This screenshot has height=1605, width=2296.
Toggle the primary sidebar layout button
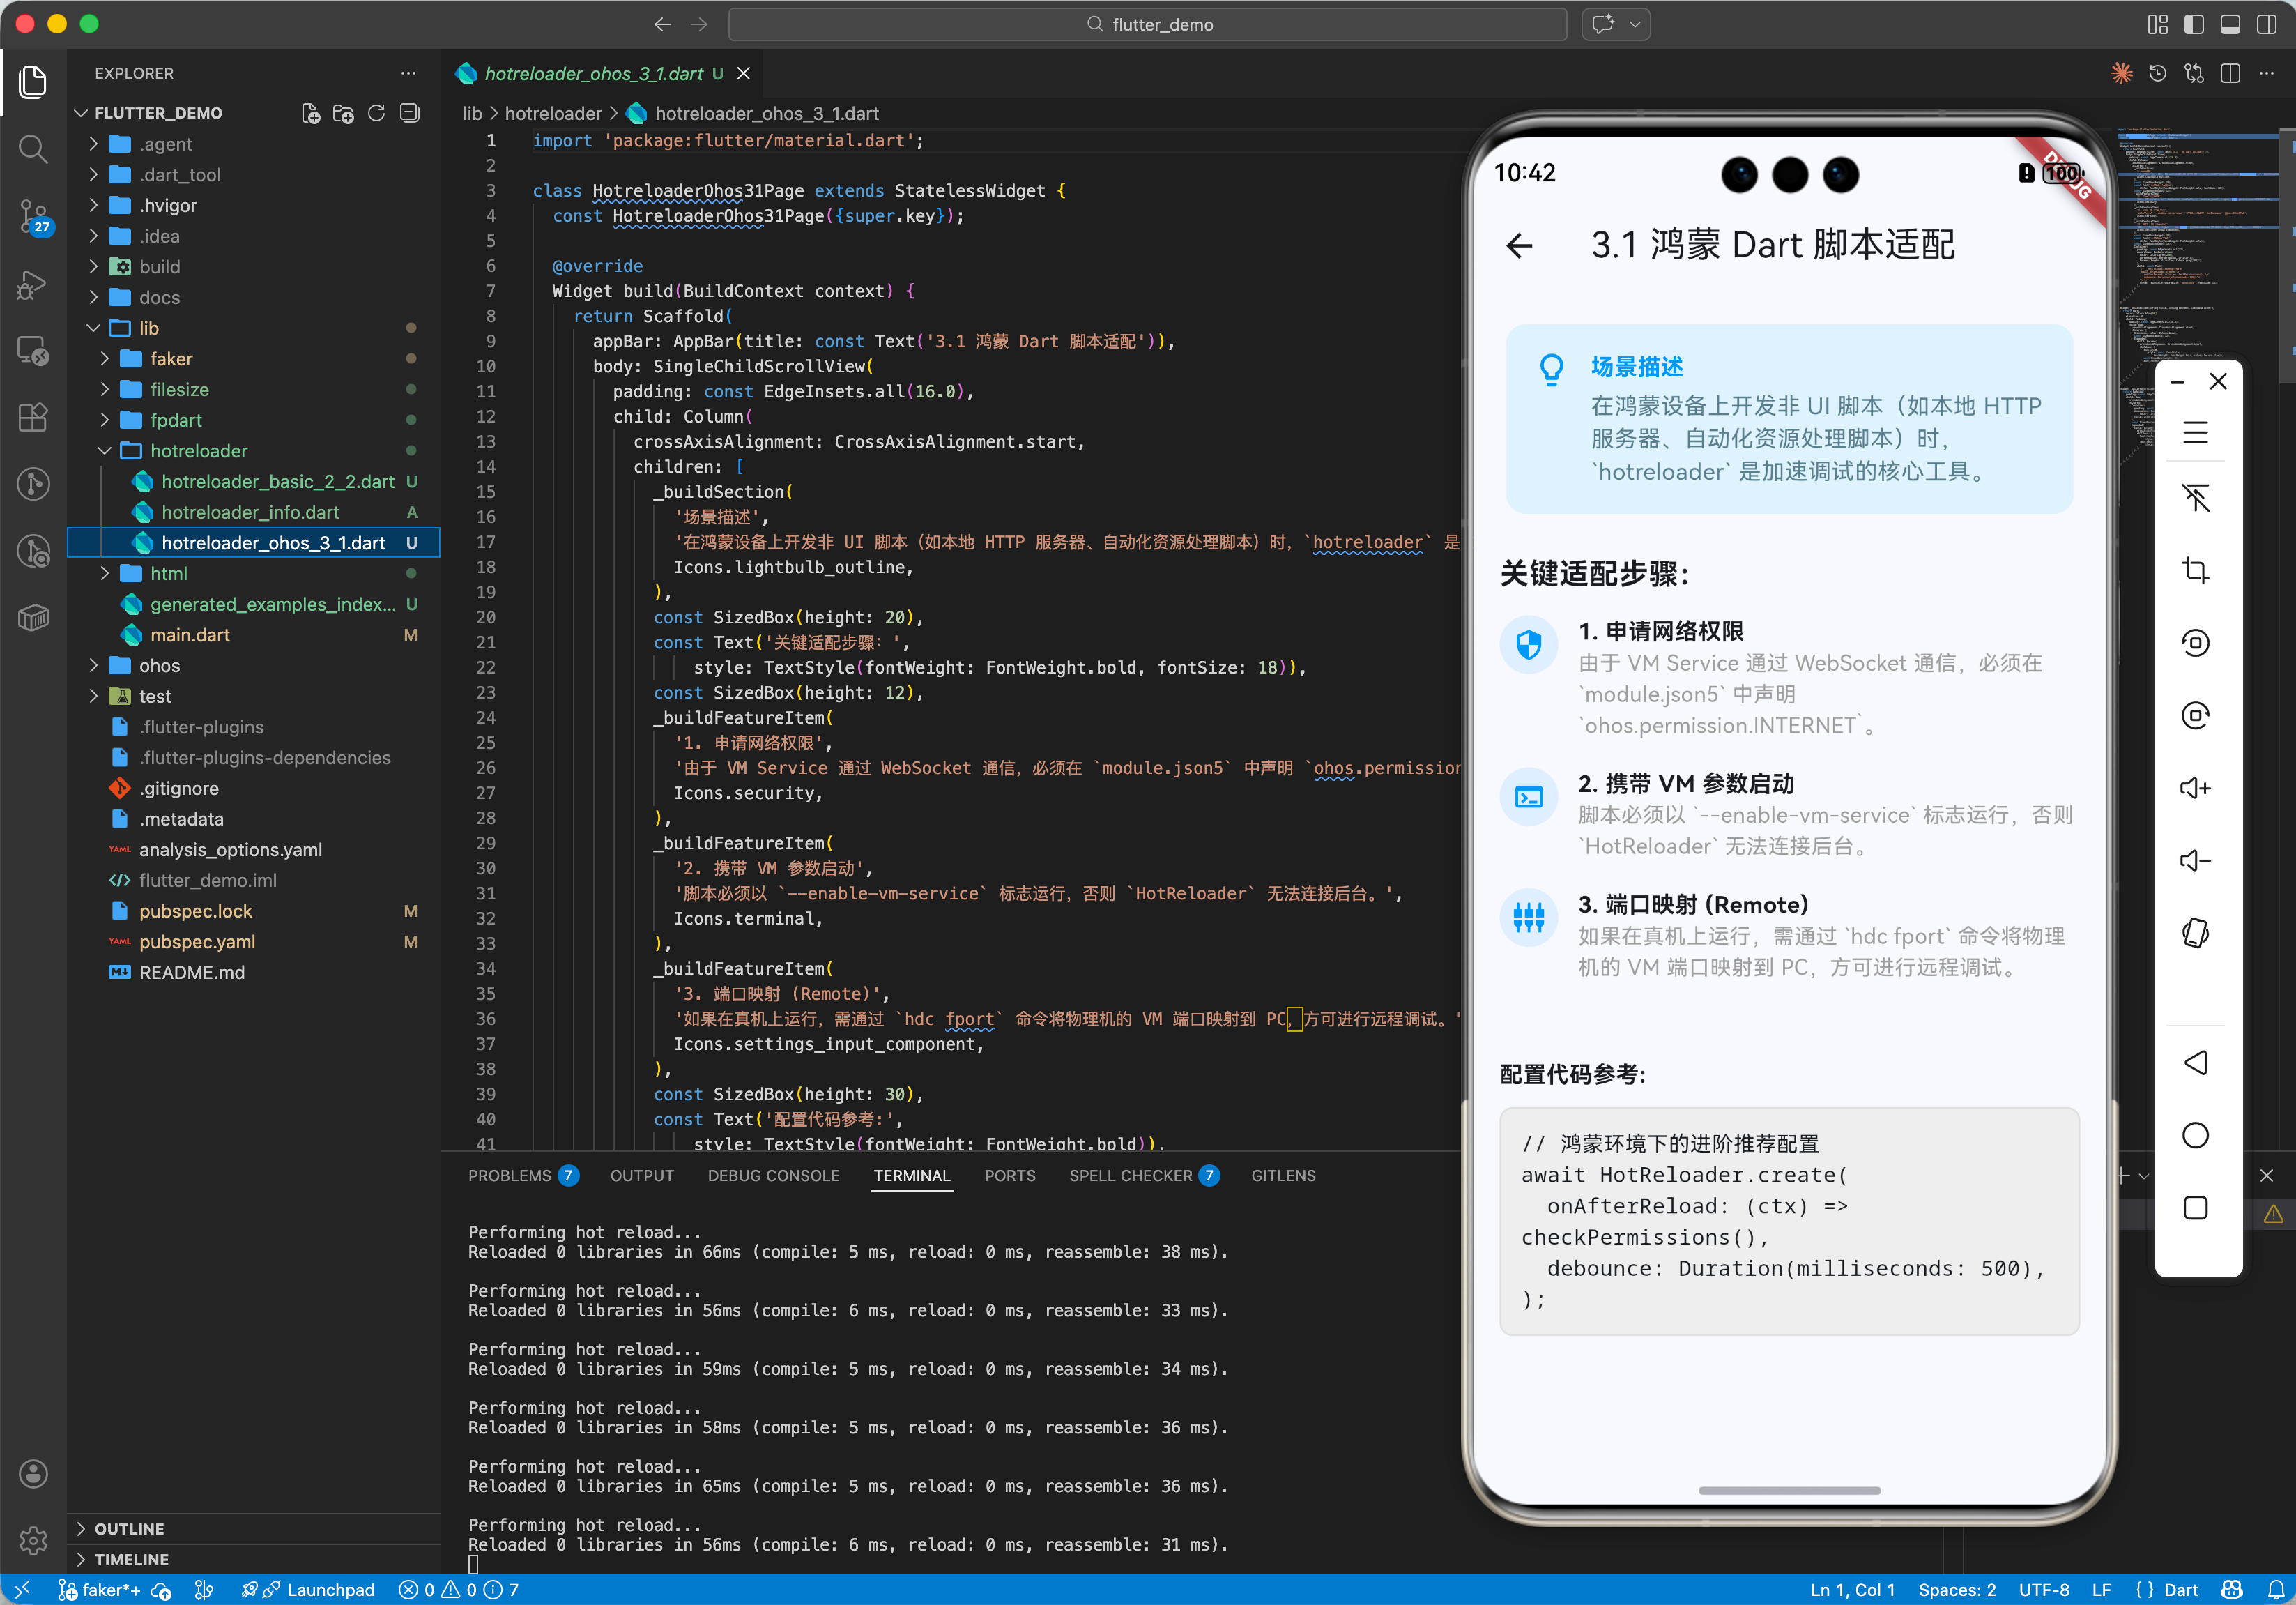point(2194,24)
